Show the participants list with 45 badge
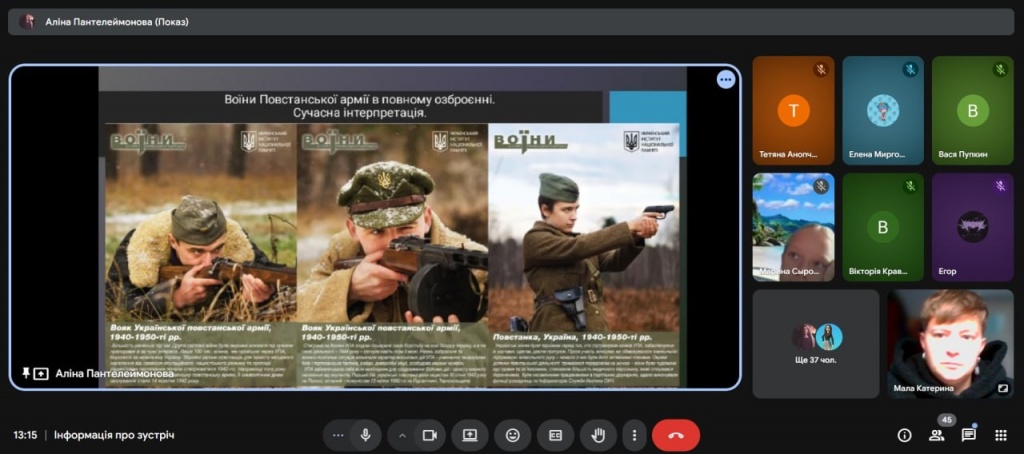The width and height of the screenshot is (1024, 454). (937, 435)
